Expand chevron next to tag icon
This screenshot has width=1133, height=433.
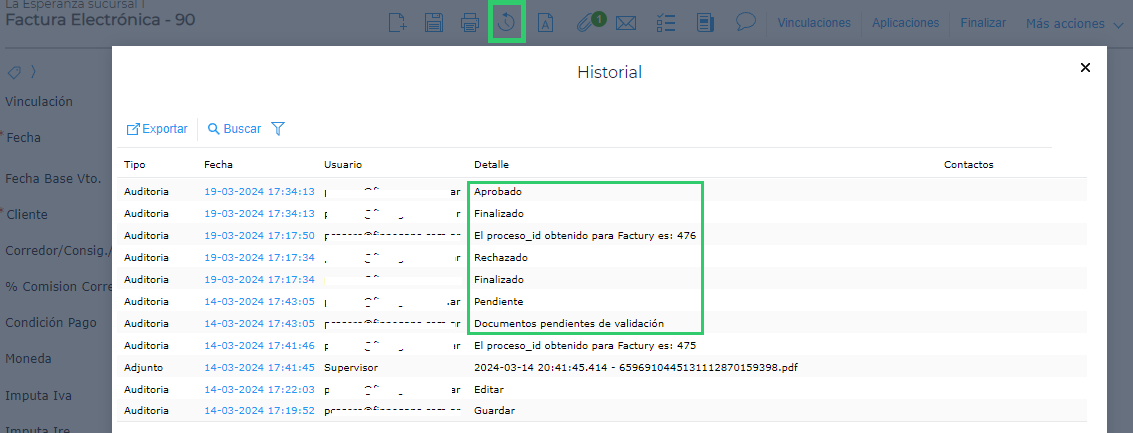33,72
